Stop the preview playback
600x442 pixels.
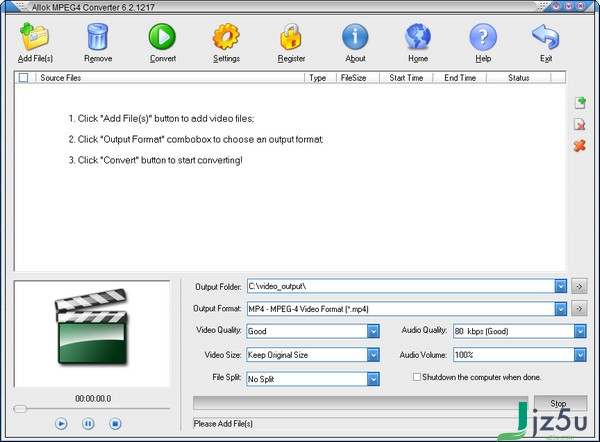(x=115, y=424)
